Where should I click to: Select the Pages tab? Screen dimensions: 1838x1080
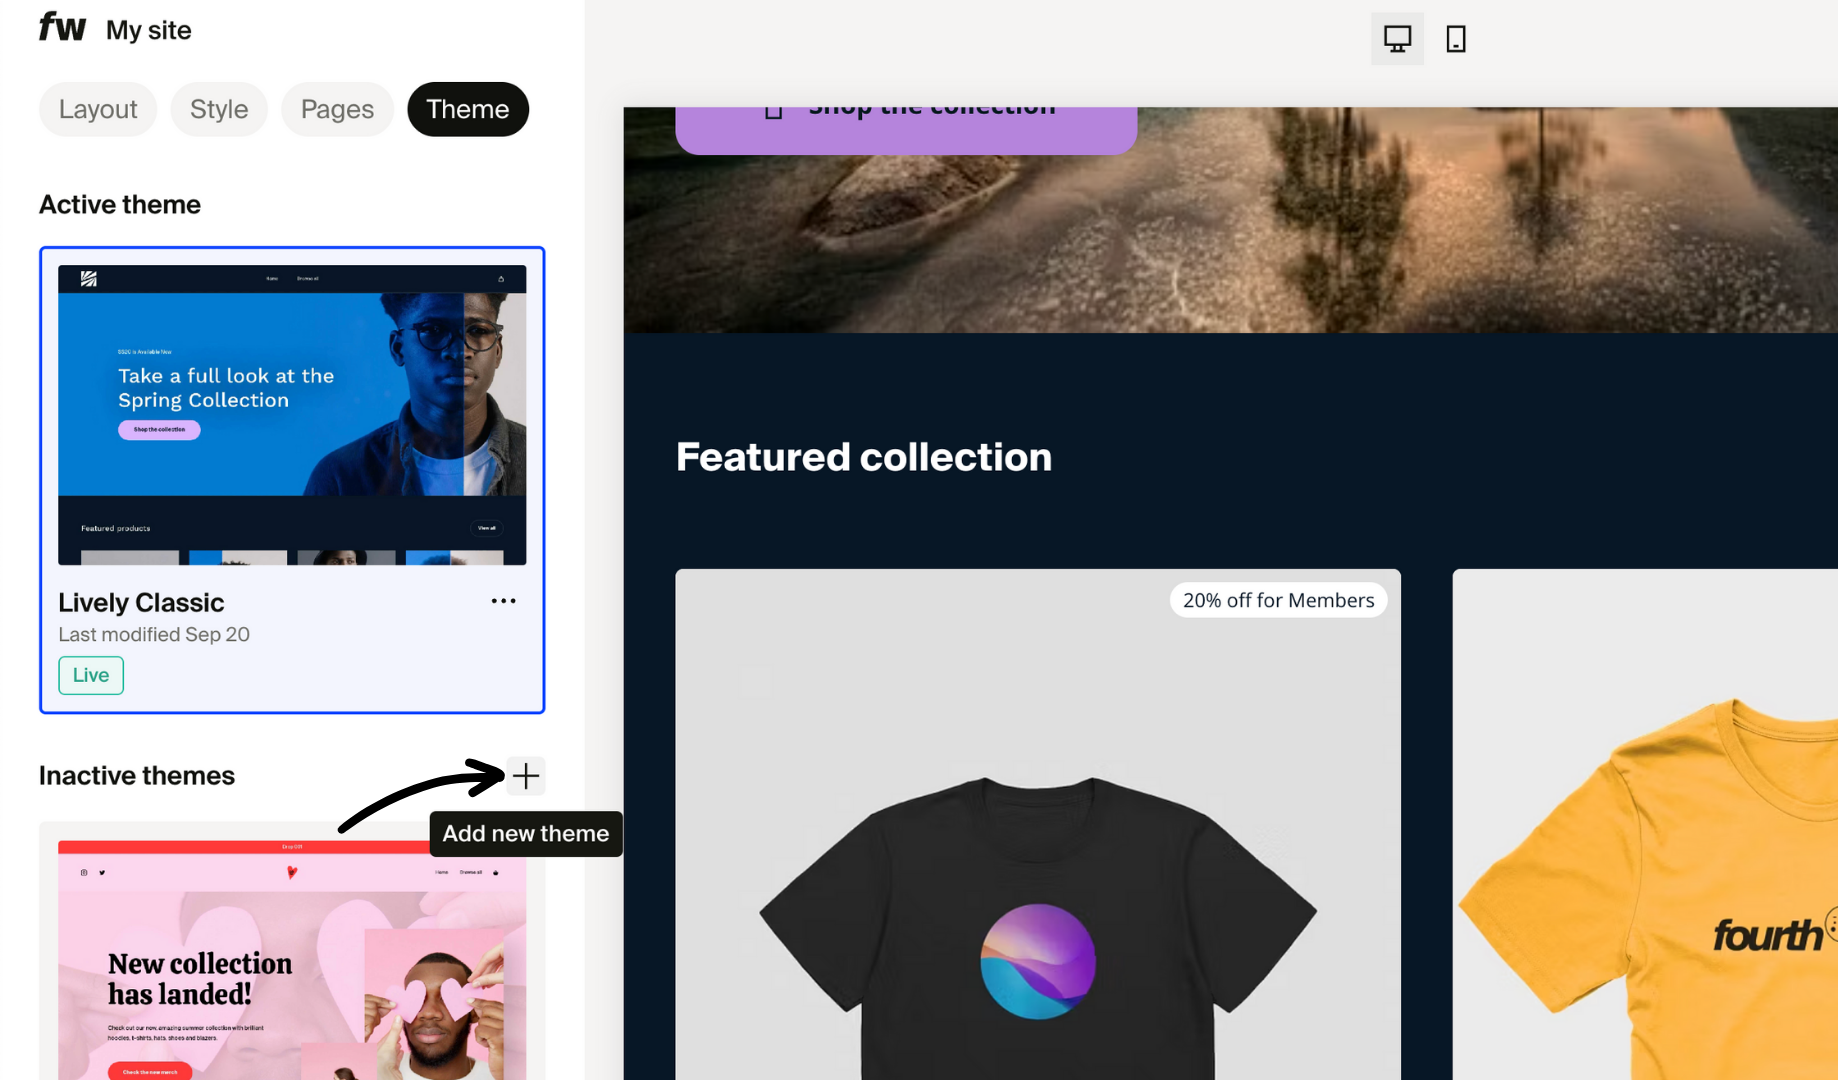(337, 109)
